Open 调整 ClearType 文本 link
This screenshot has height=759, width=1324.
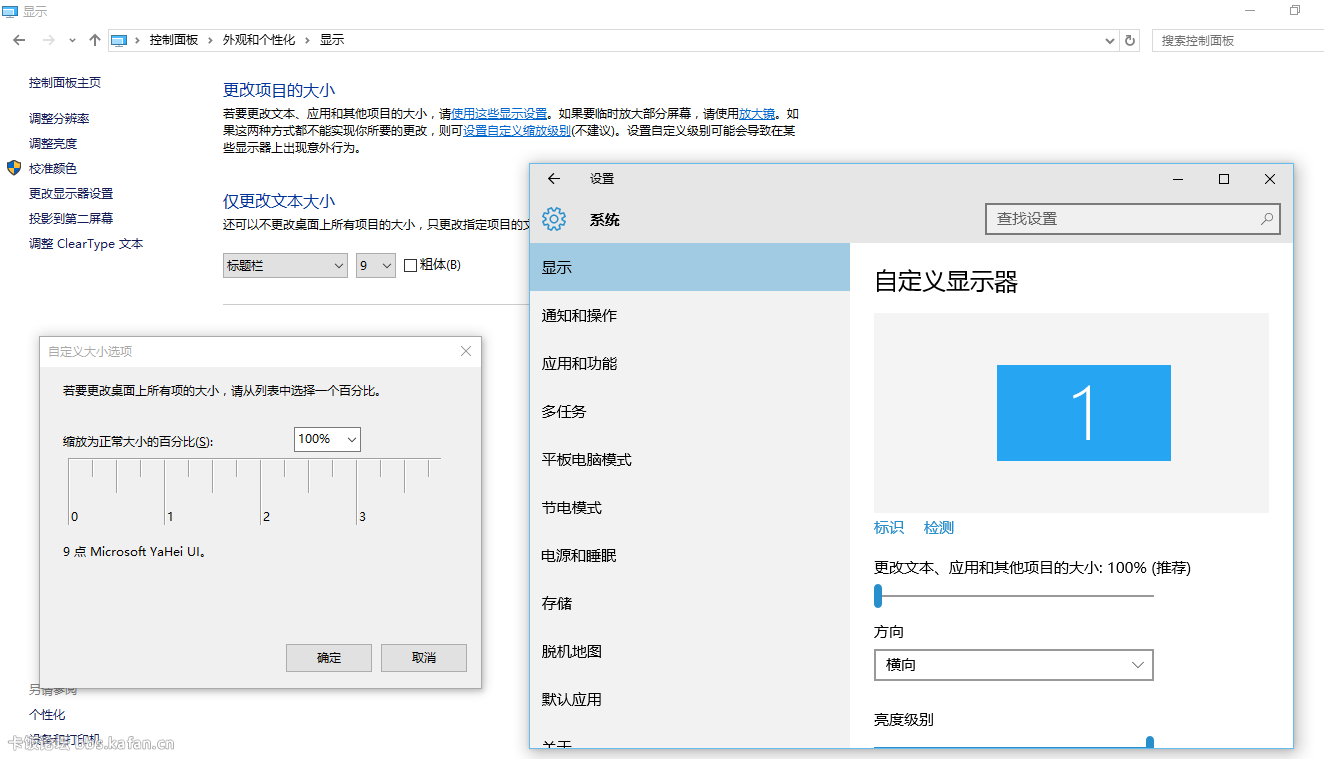pyautogui.click(x=86, y=244)
